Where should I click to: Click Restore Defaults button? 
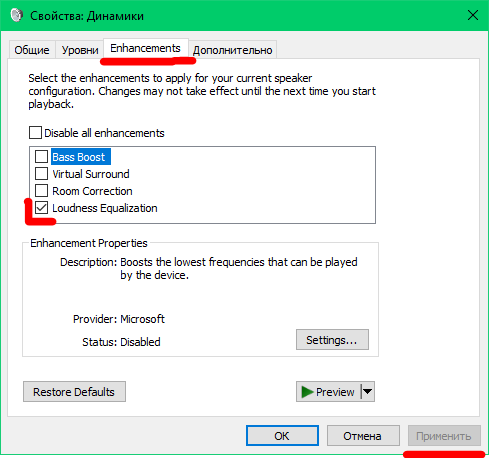point(74,392)
